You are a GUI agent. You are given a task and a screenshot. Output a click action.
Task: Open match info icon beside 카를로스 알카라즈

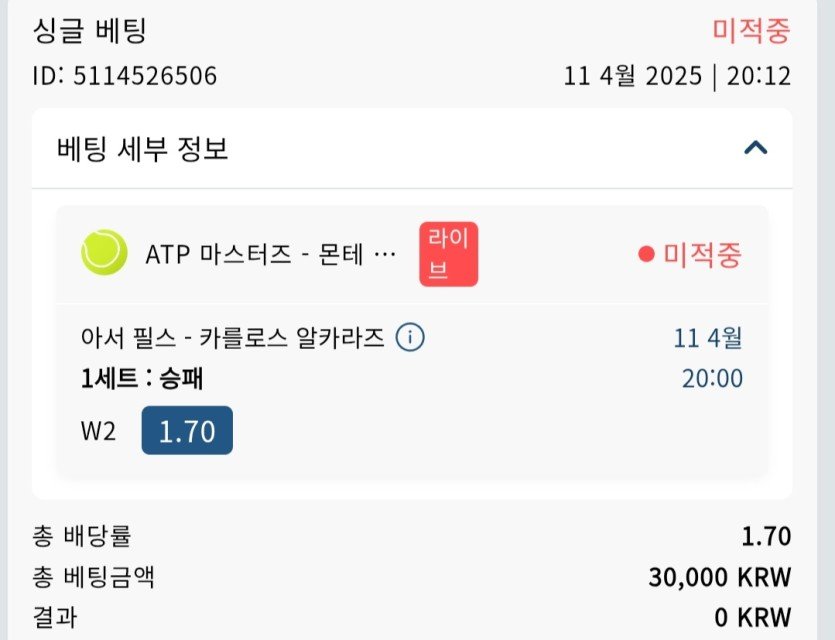(x=410, y=337)
